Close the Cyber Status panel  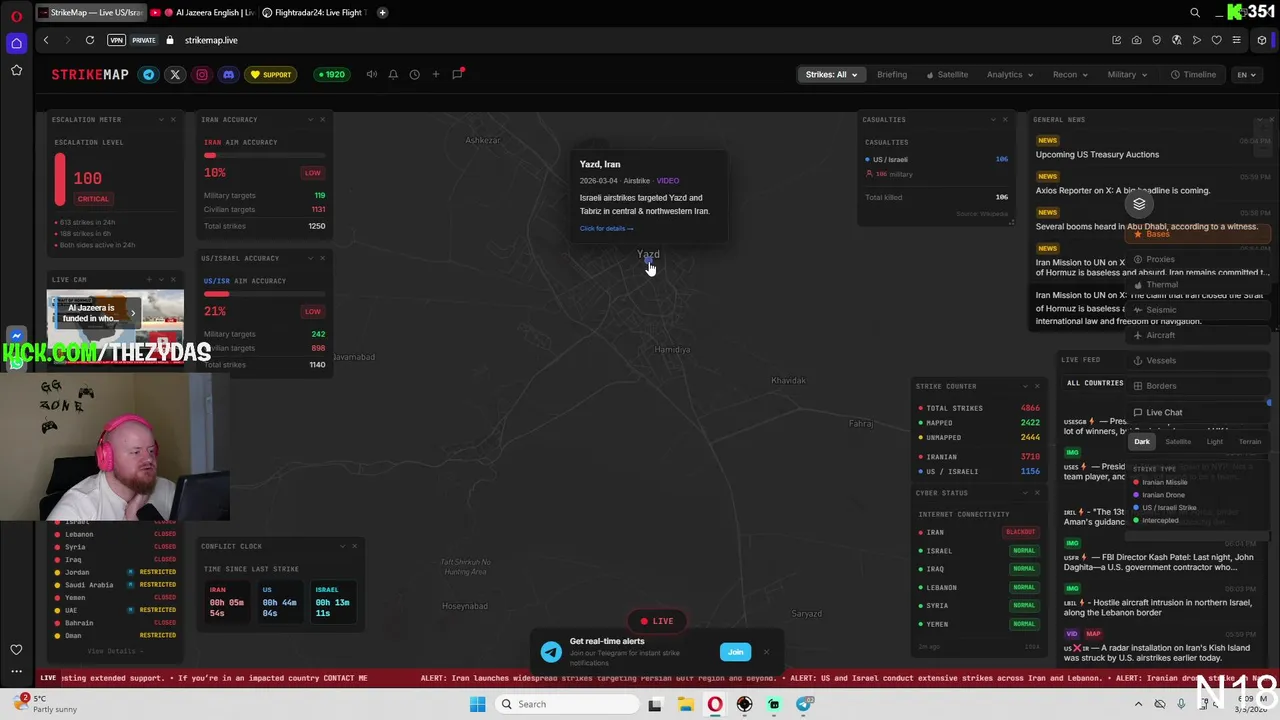click(x=1037, y=493)
